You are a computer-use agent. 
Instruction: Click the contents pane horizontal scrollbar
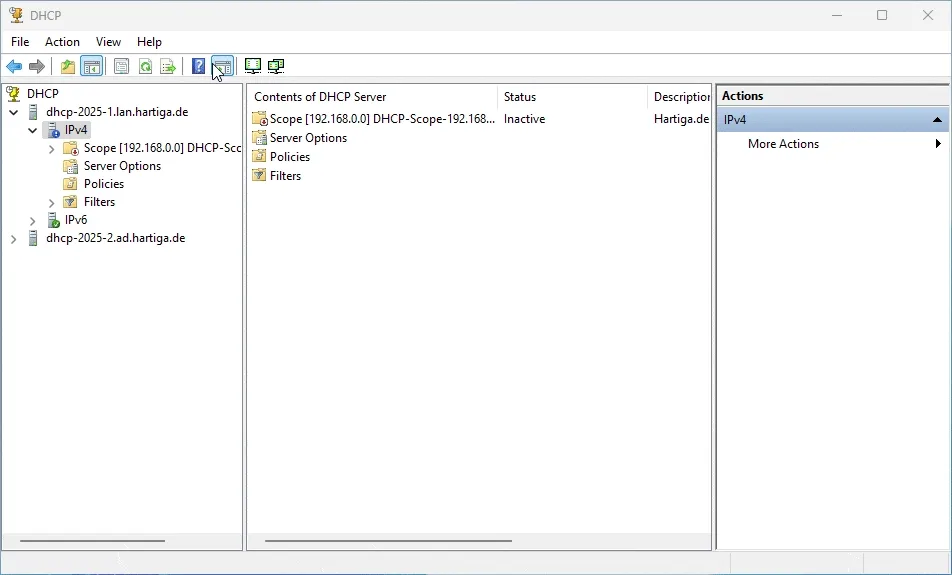click(x=389, y=540)
